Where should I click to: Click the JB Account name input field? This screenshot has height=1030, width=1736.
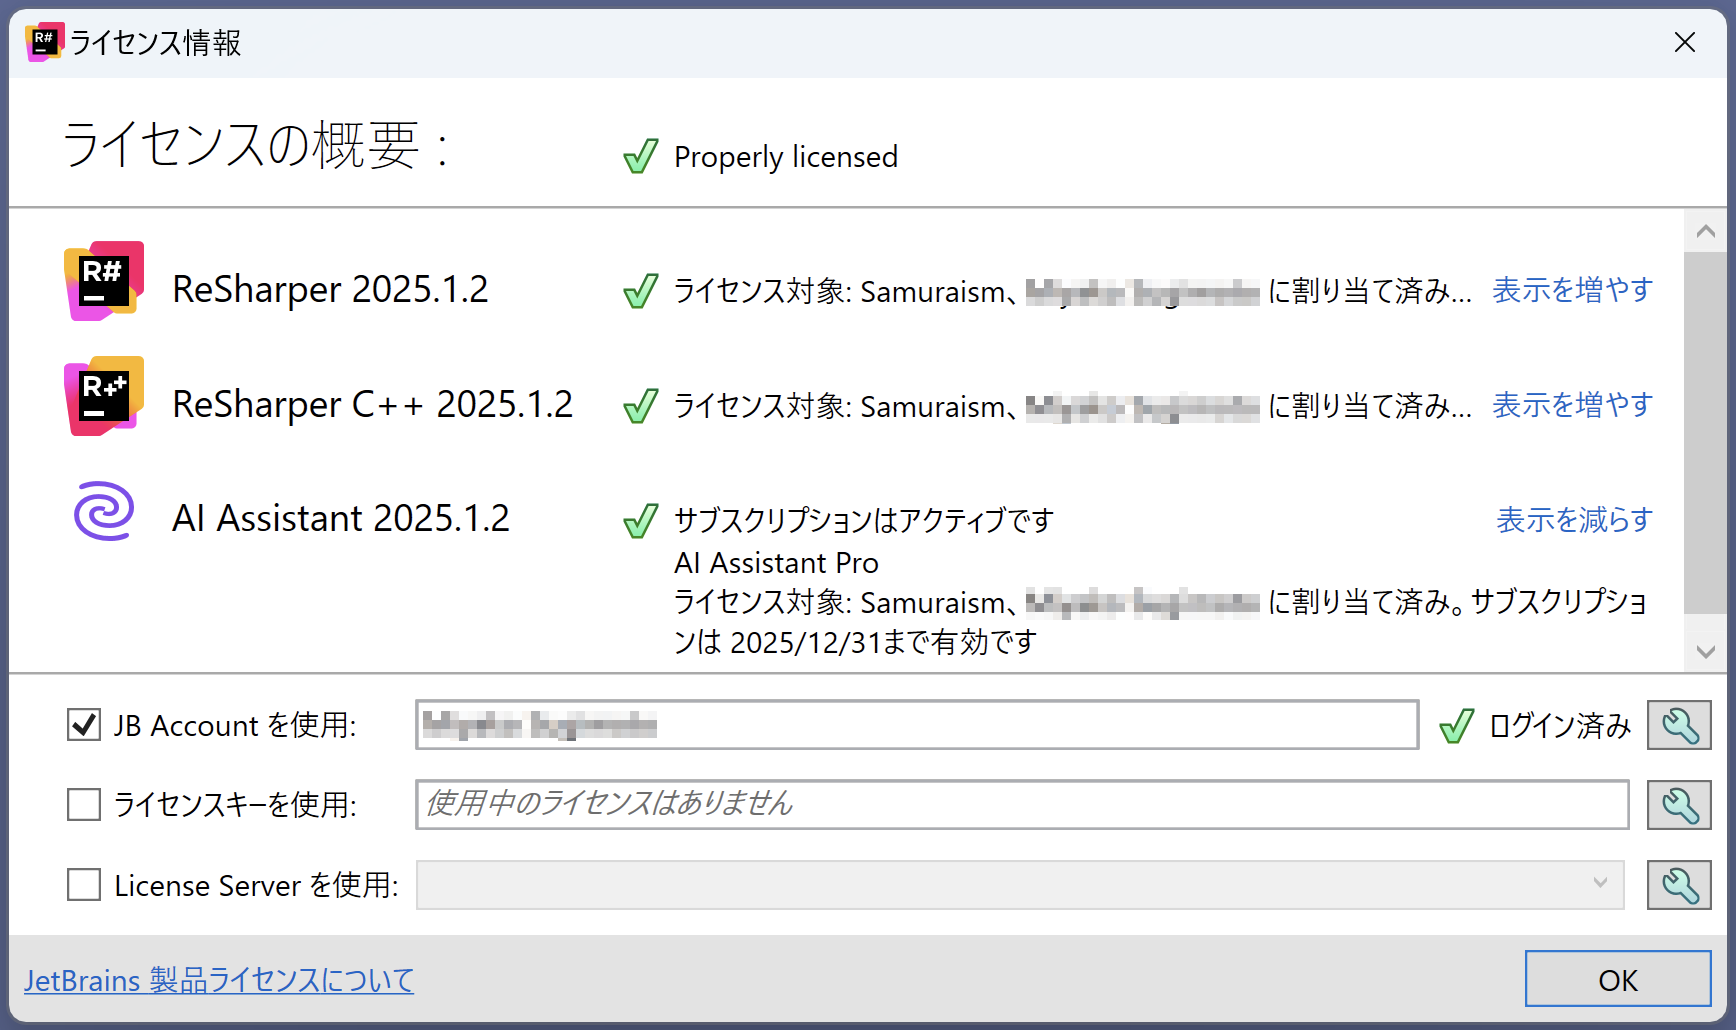pyautogui.click(x=917, y=725)
